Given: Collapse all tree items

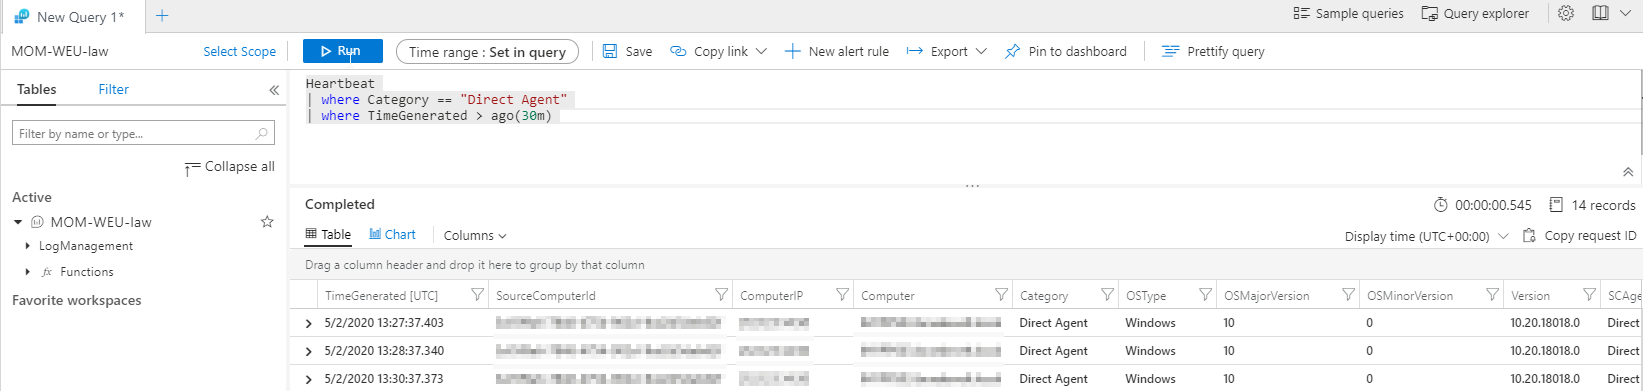Looking at the screenshot, I should (x=230, y=167).
